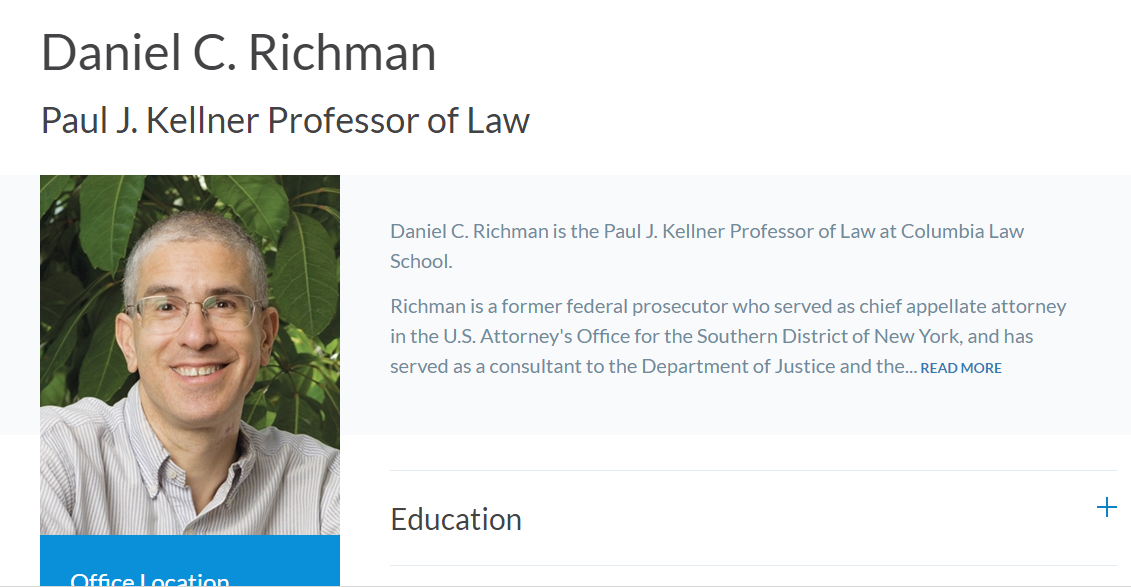Screen dimensions: 1131x587
Task: Click READ MORE link in bio
Action: click(x=960, y=368)
